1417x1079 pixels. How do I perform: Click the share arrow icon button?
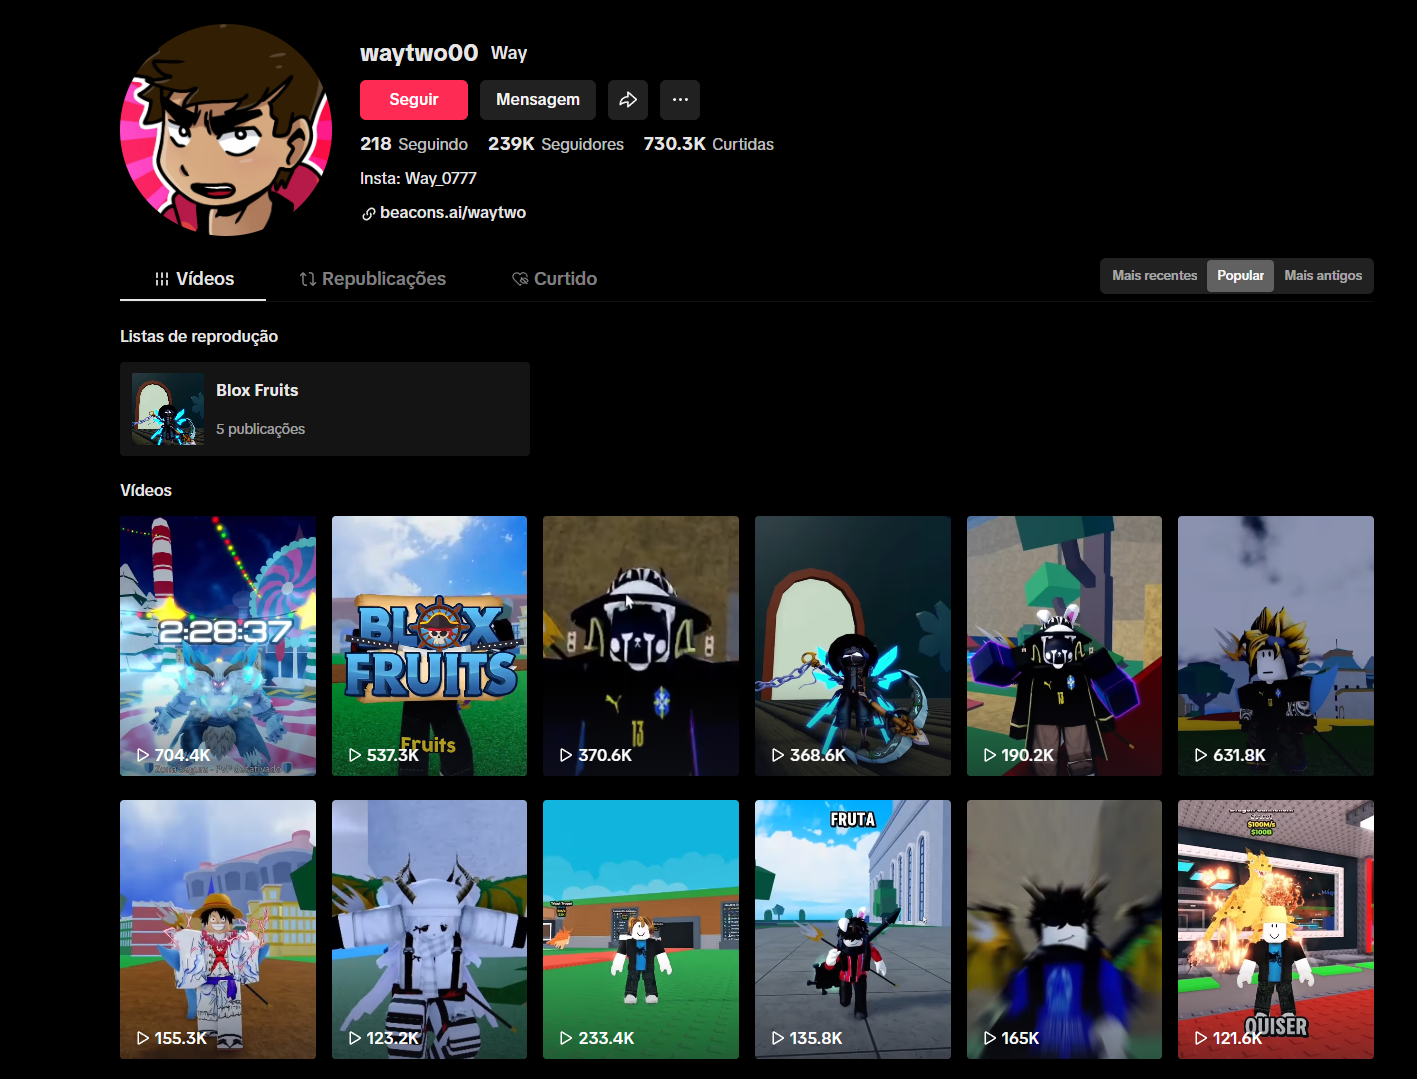[x=628, y=100]
